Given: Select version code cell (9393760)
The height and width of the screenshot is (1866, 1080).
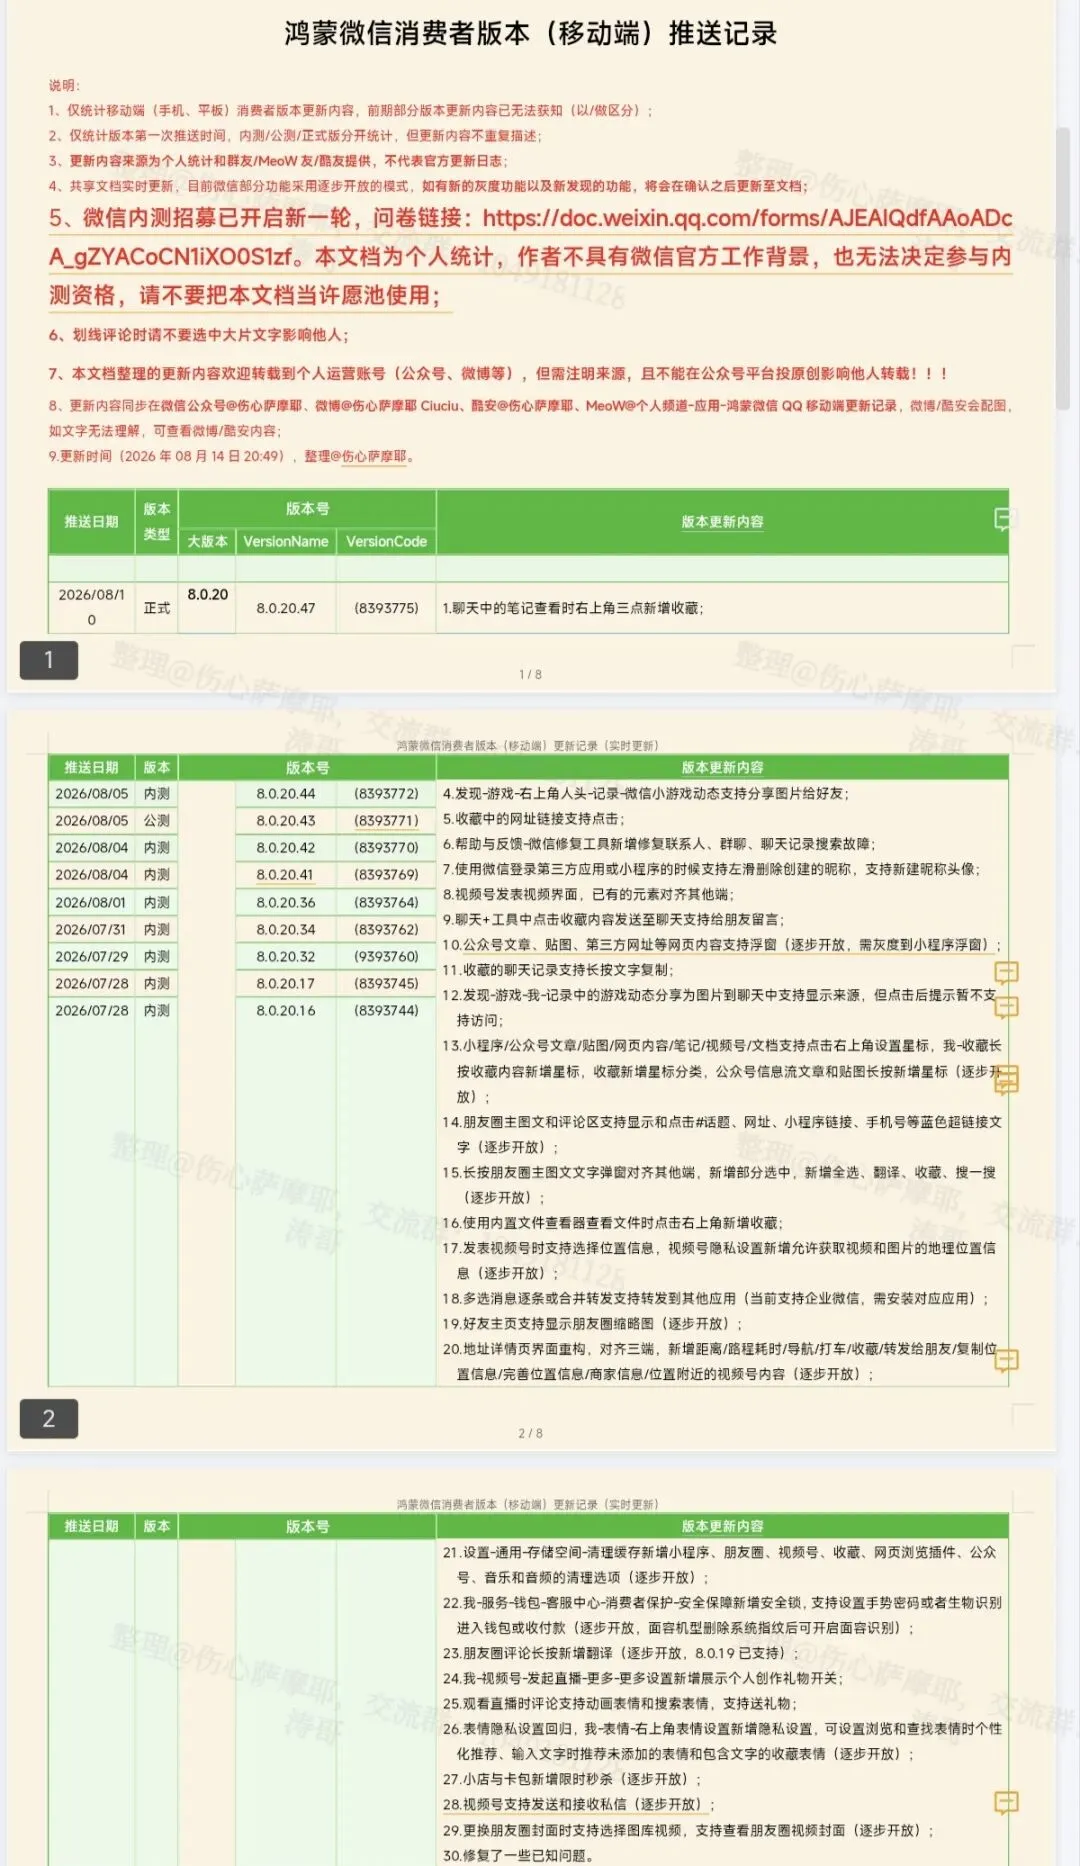Looking at the screenshot, I should tap(386, 956).
